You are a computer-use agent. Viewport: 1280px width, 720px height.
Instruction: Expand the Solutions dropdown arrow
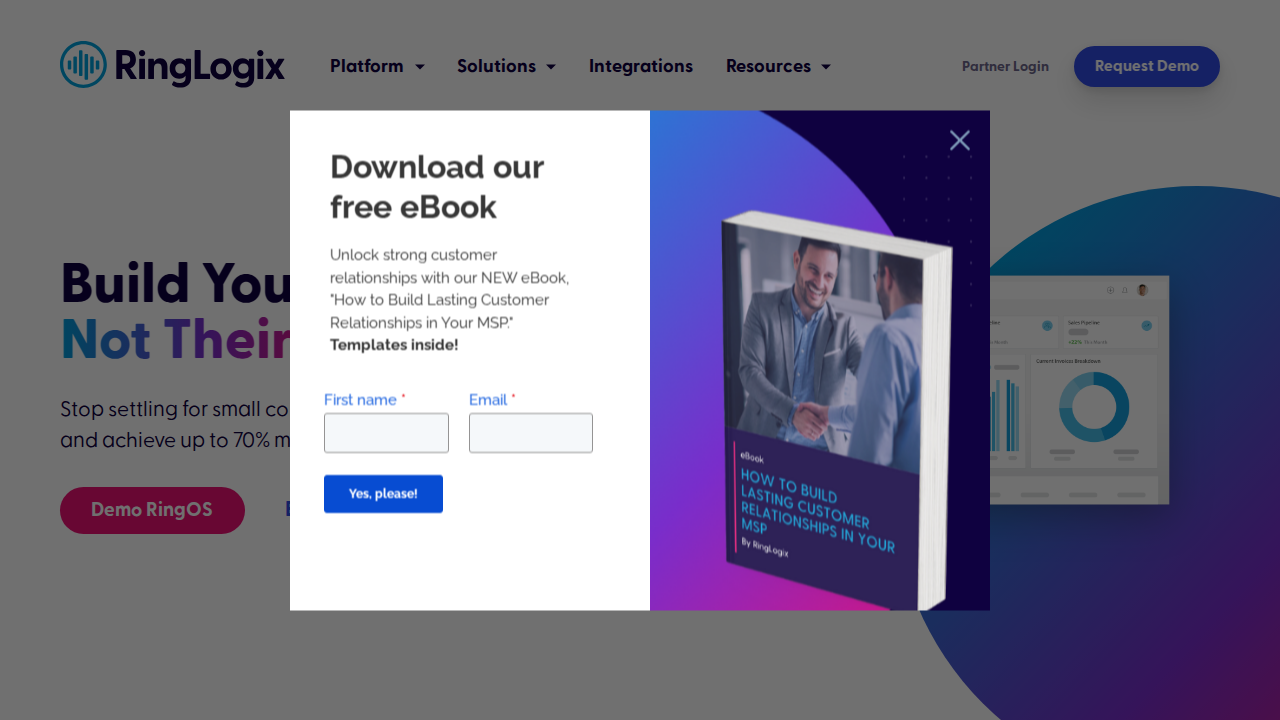[x=551, y=67]
